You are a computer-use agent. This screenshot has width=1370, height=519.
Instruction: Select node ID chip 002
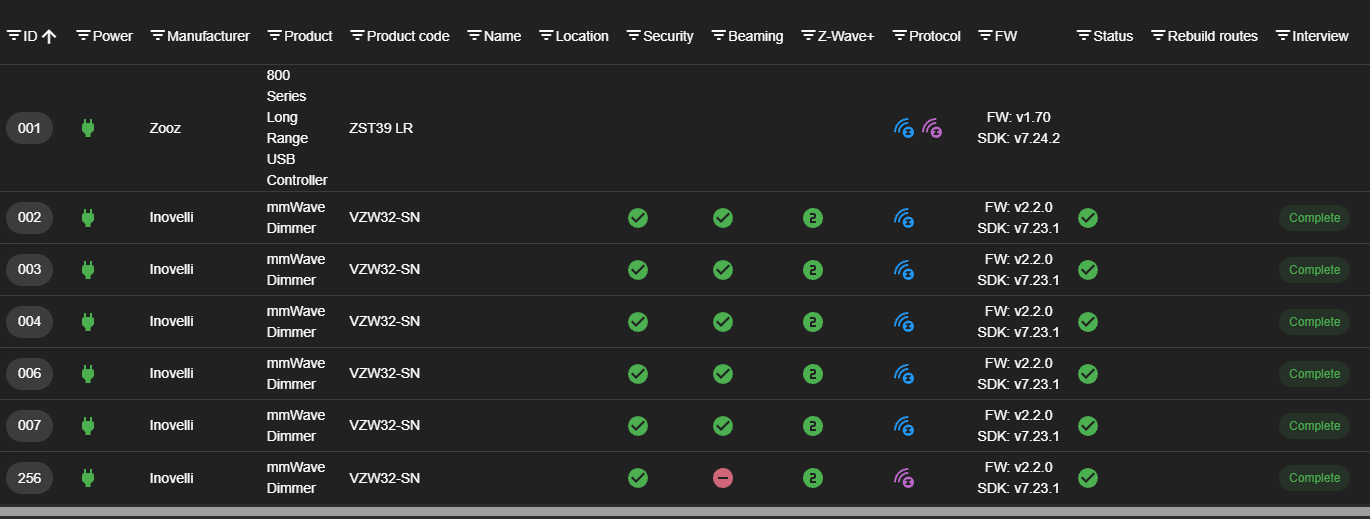tap(29, 218)
